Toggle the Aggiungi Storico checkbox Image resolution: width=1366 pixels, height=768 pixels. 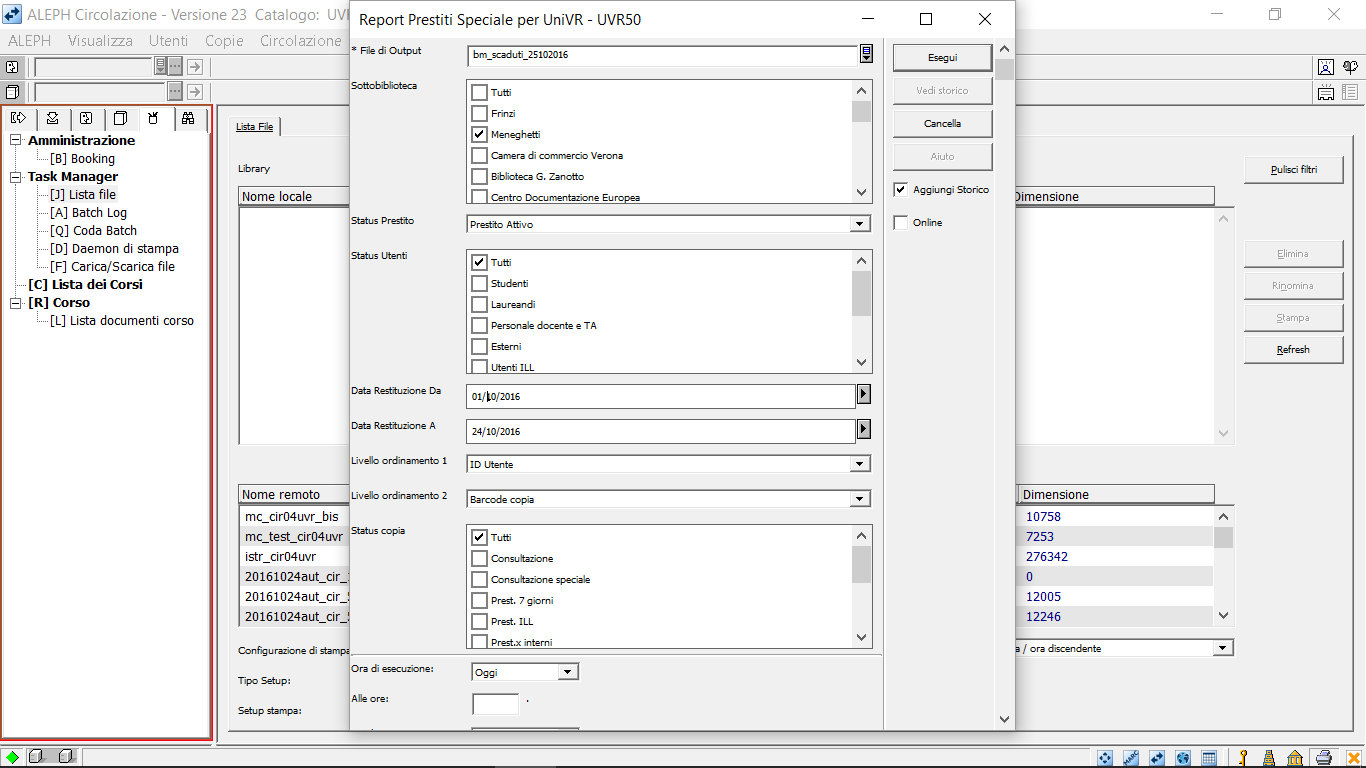coord(901,189)
